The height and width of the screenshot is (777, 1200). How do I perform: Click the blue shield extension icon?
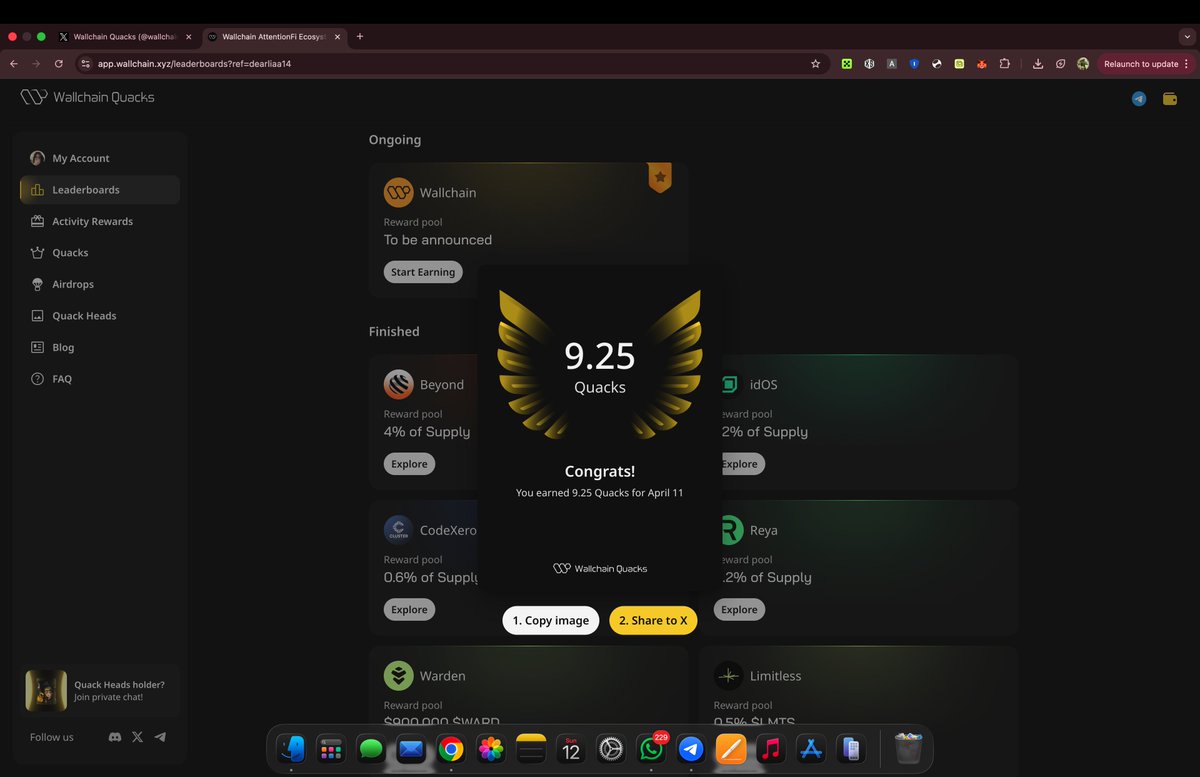coord(914,63)
